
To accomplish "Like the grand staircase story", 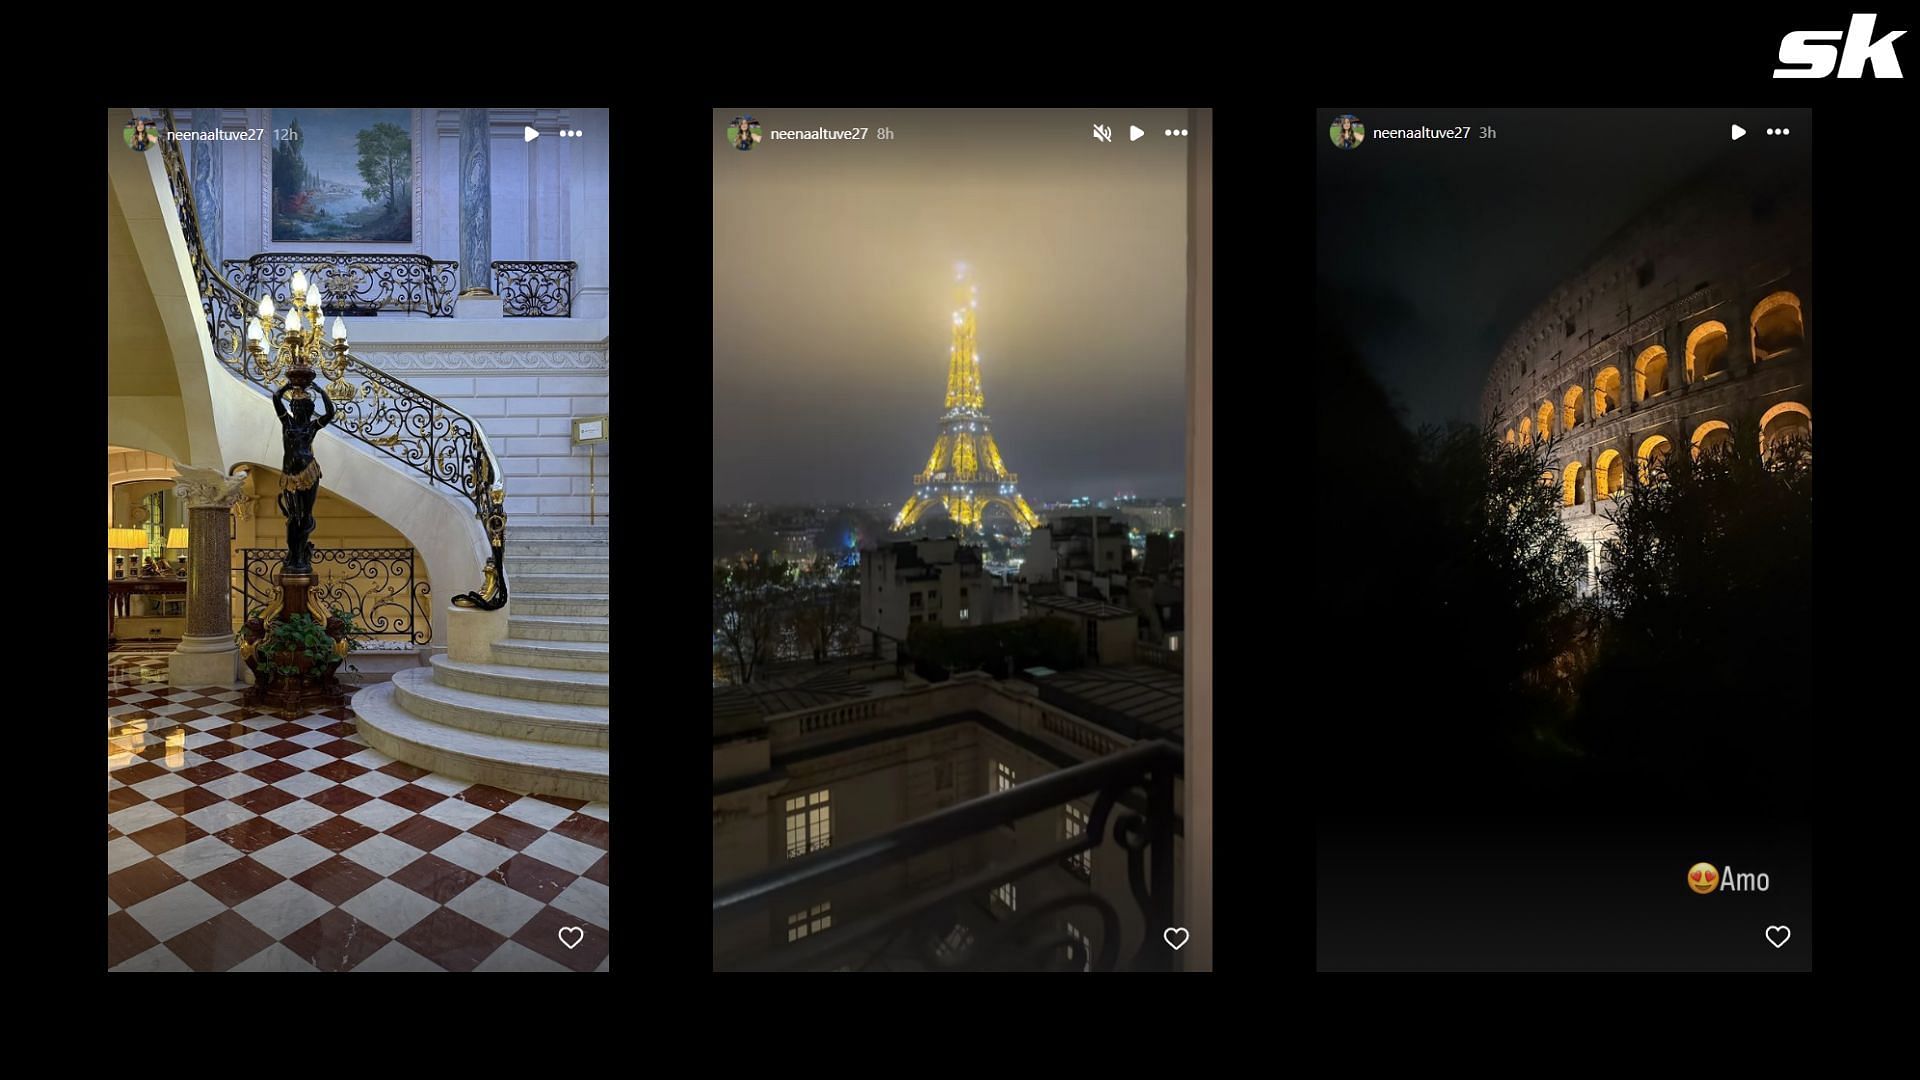I will [570, 936].
